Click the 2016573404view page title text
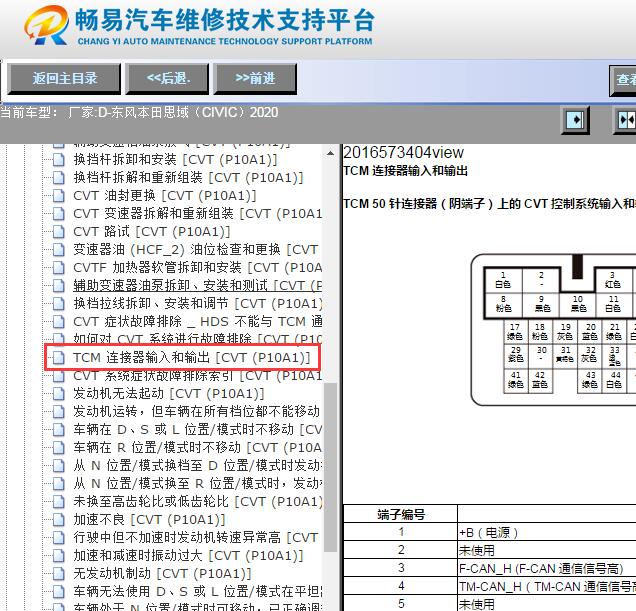The image size is (636, 611). [x=403, y=153]
